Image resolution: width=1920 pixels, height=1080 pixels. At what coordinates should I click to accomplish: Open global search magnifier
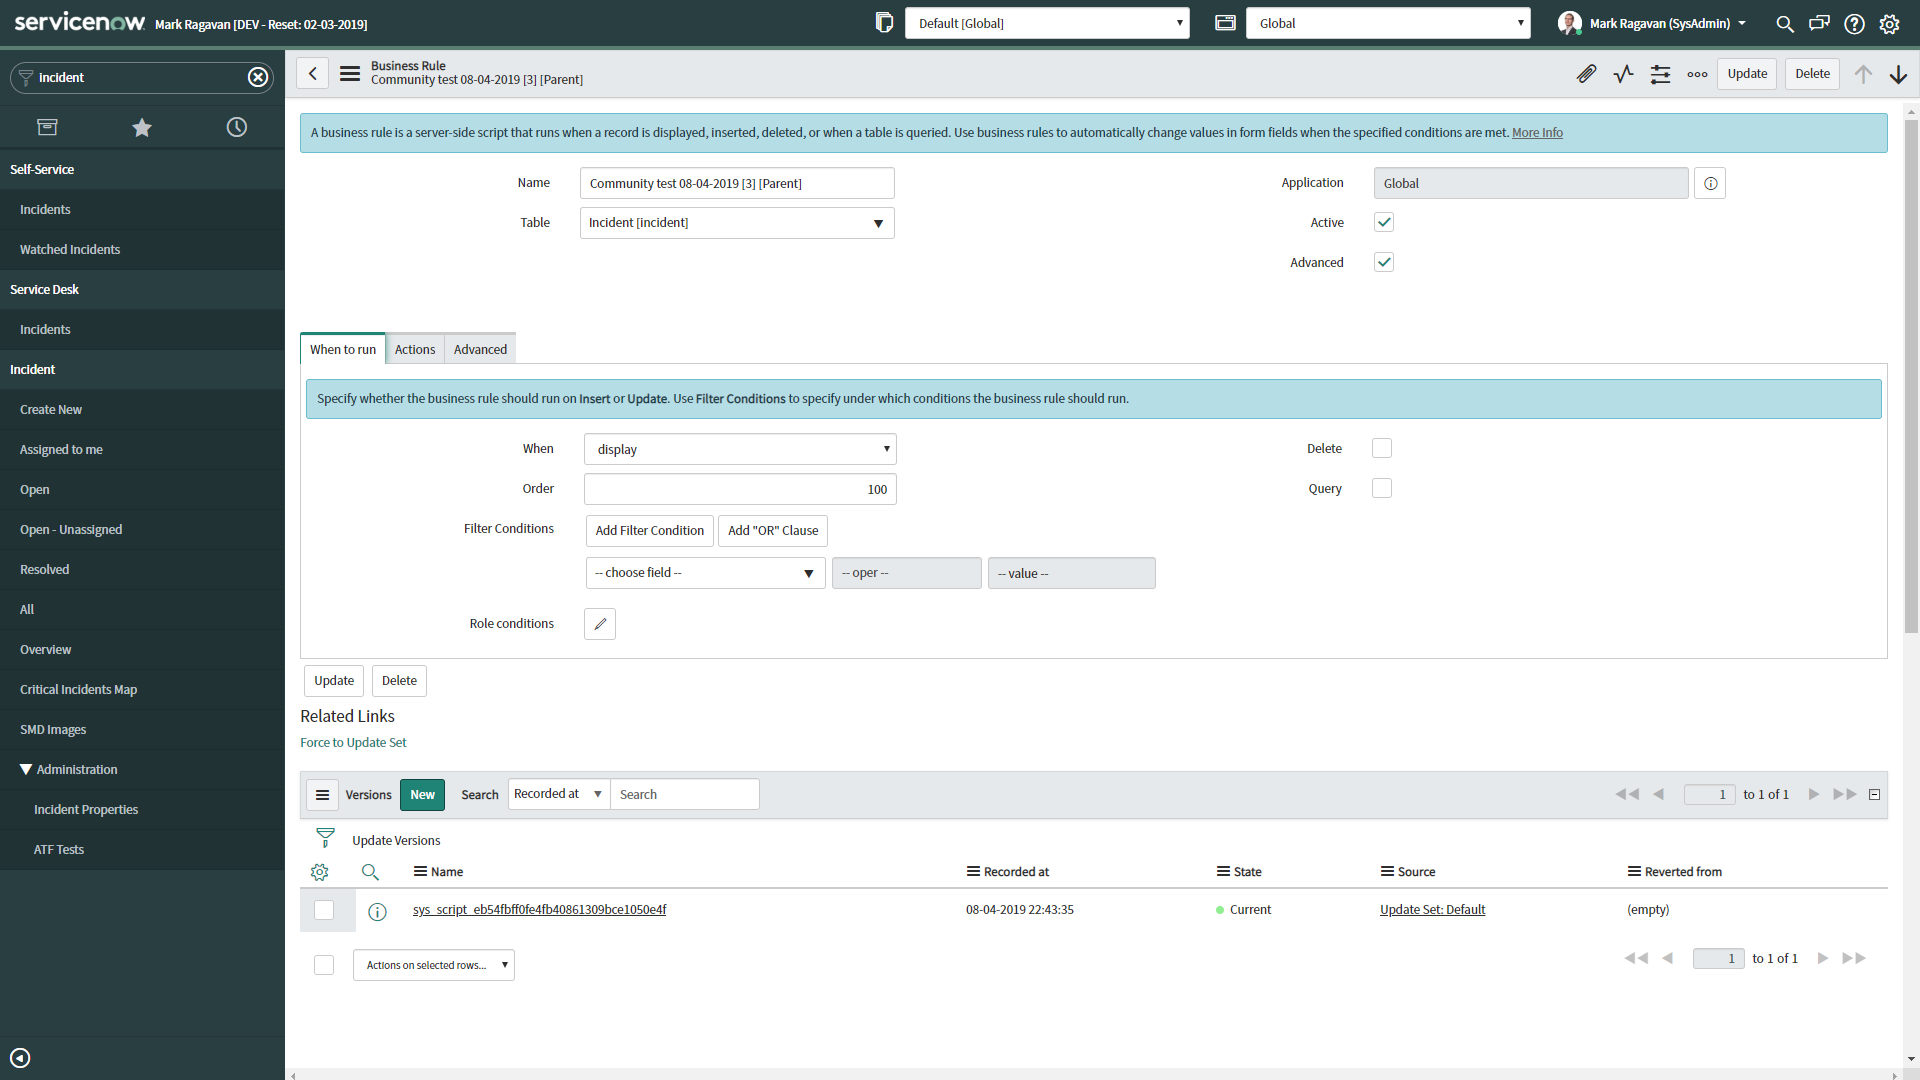click(x=1785, y=24)
